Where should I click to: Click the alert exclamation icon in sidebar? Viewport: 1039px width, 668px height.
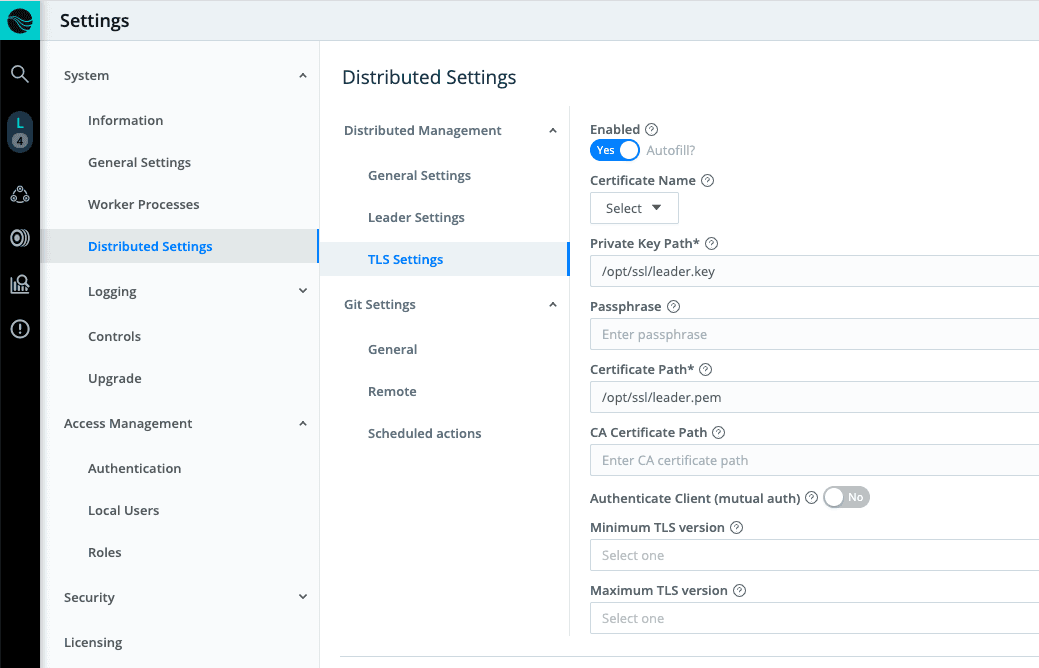20,329
